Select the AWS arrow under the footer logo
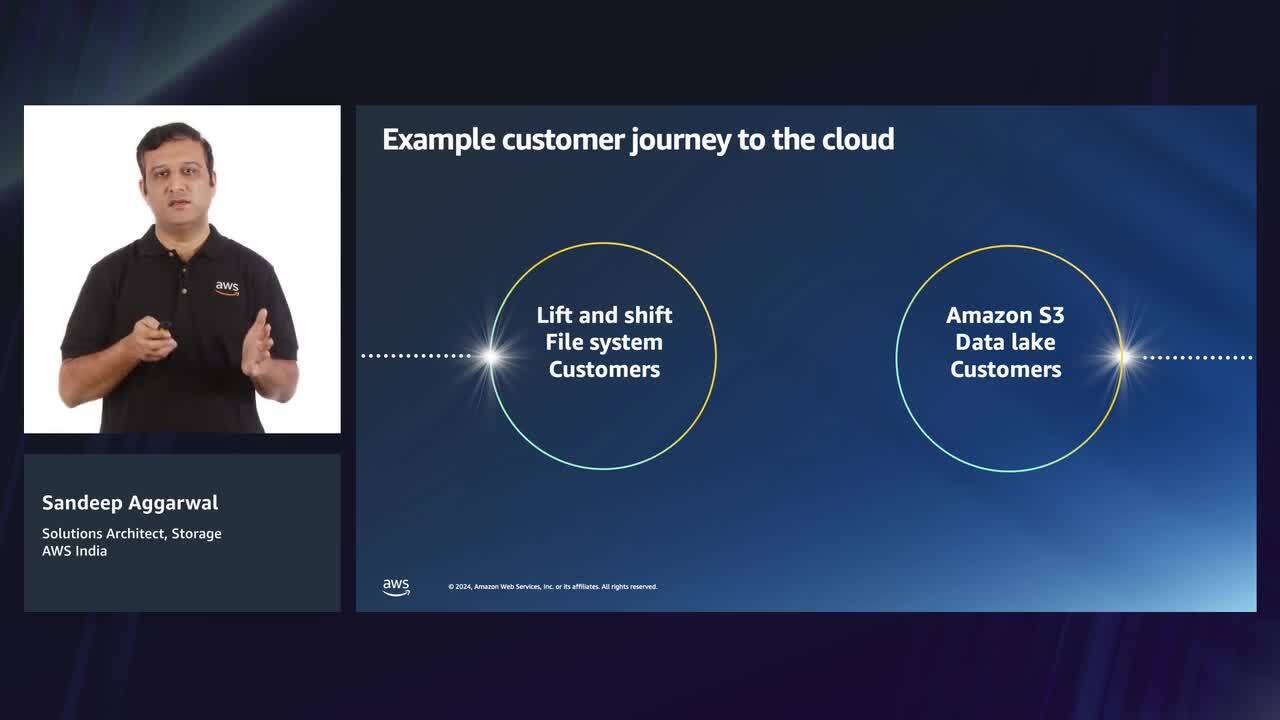Screen dimensions: 1280x720 (396, 593)
